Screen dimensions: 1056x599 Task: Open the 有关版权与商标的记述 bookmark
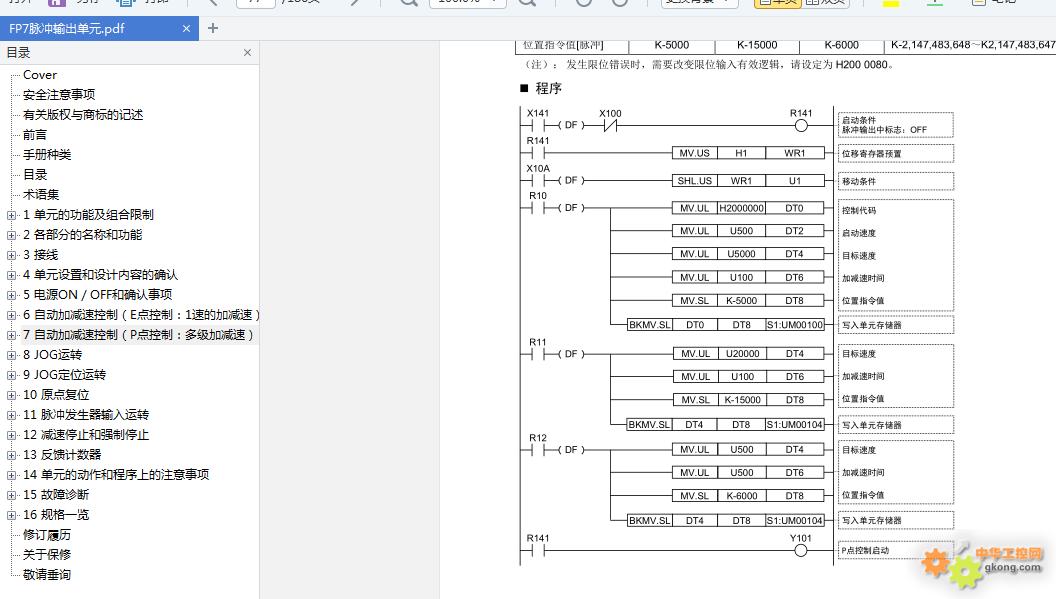83,115
